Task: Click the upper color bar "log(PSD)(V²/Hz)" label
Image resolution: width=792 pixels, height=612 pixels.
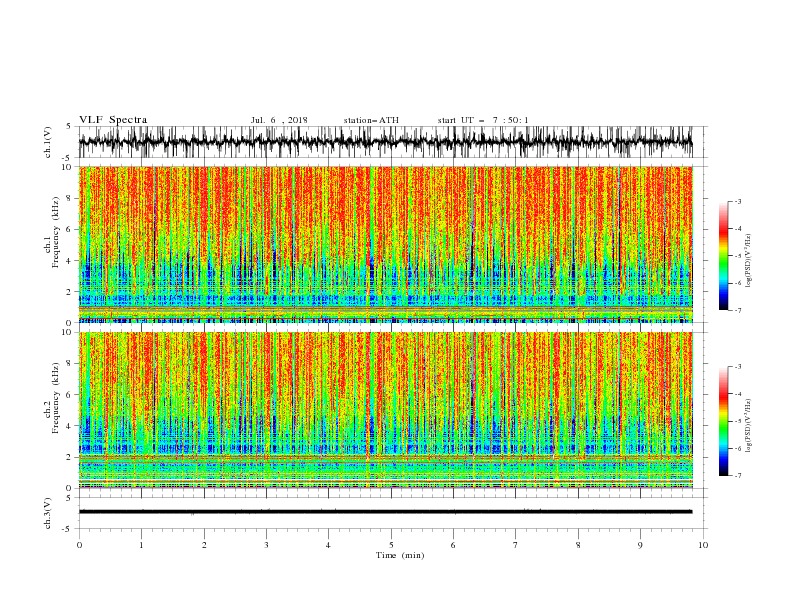Action: point(748,261)
